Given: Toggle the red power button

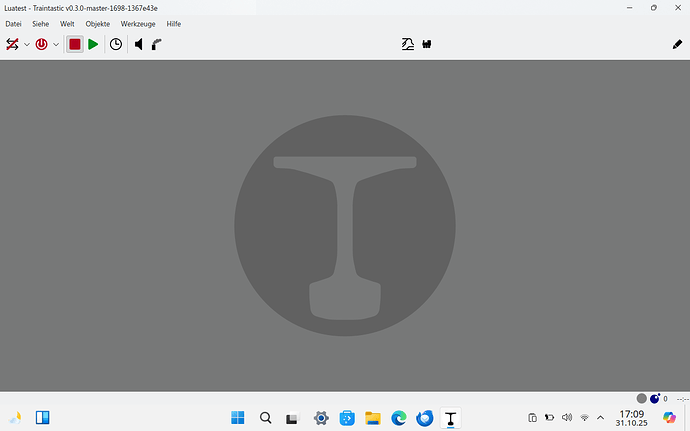Looking at the screenshot, I should 42,45.
